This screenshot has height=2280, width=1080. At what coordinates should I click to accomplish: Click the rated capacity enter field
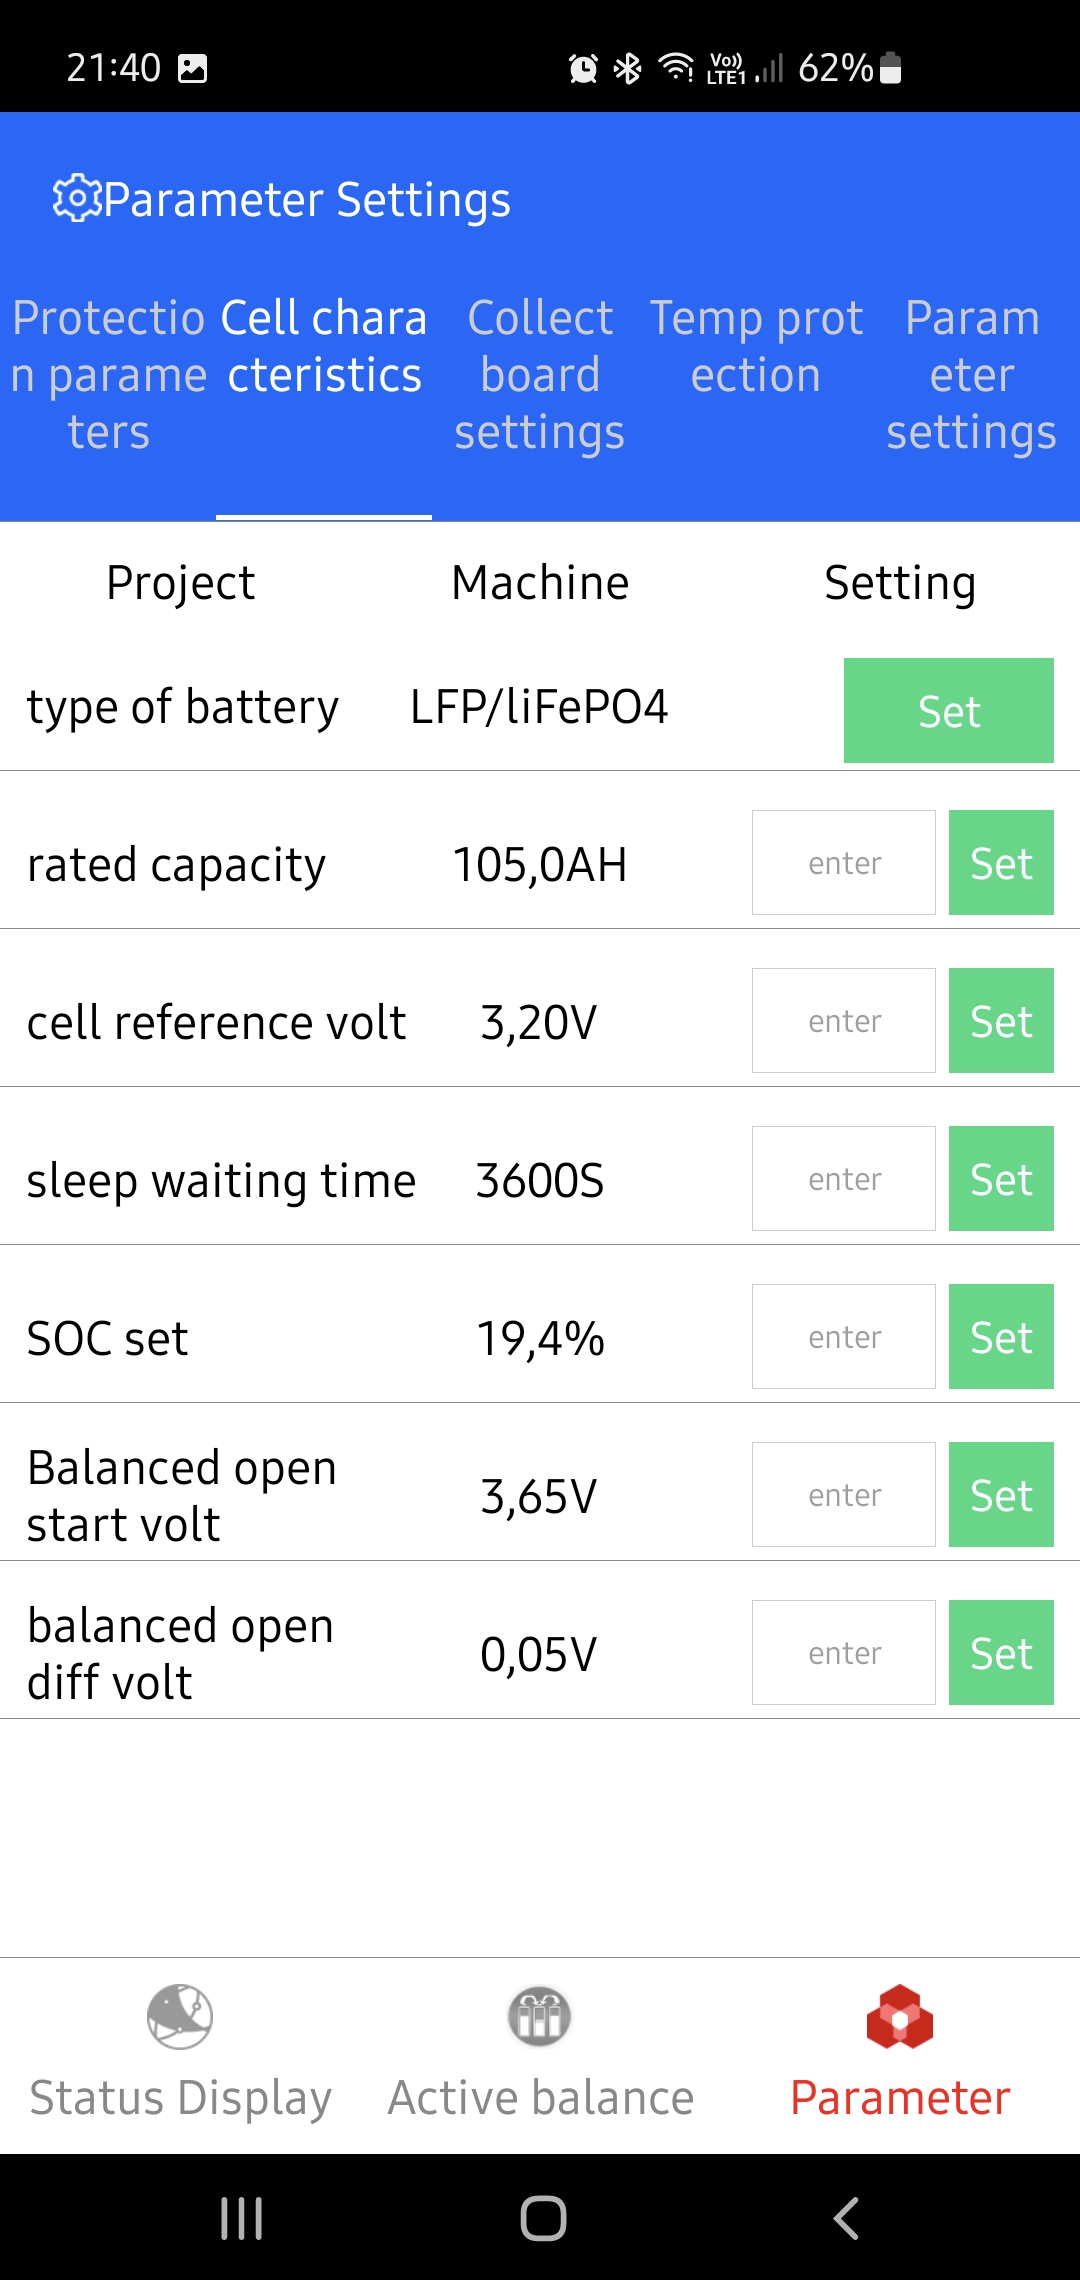pyautogui.click(x=844, y=862)
